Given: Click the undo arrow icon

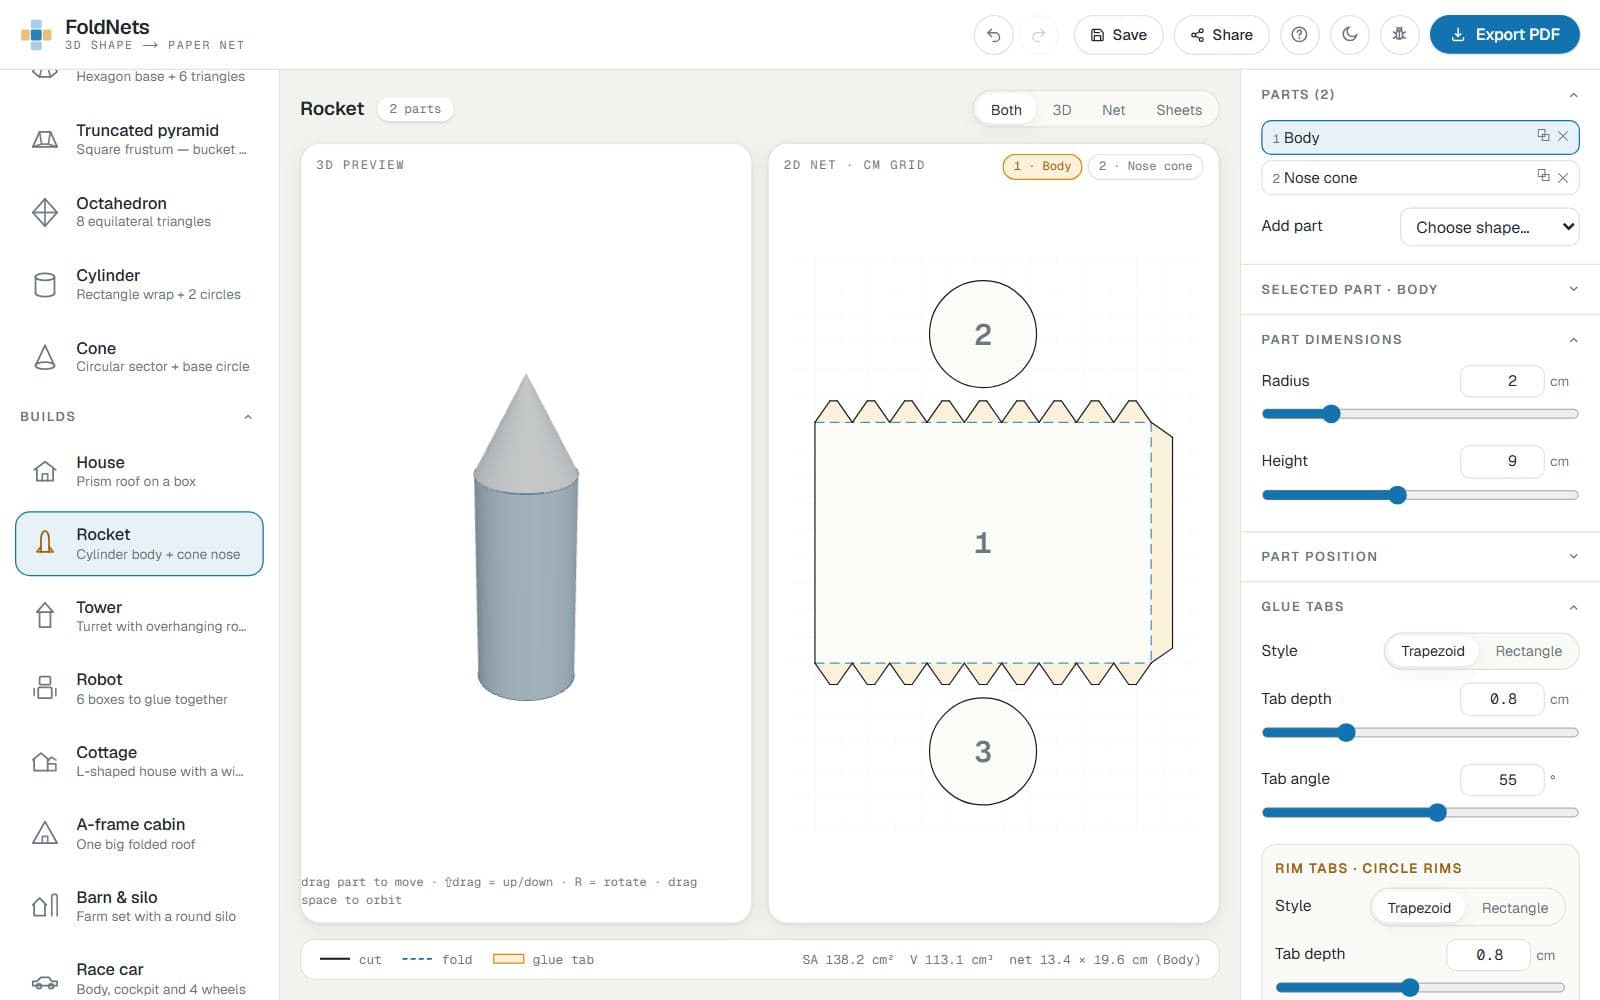Looking at the screenshot, I should tap(993, 35).
